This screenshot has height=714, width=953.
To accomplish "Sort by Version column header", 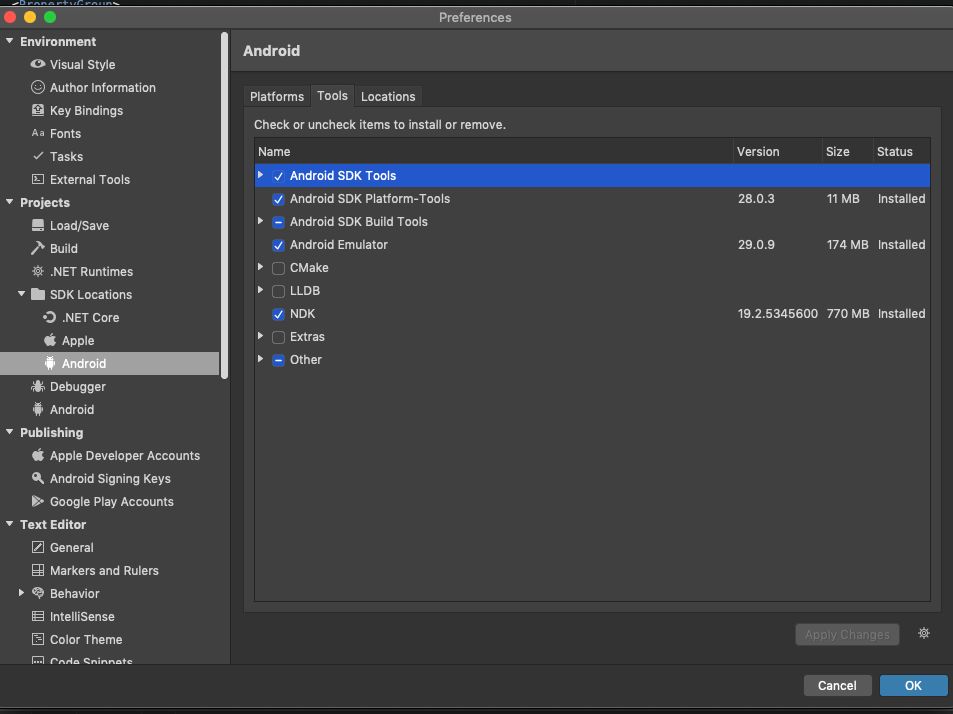I will coord(777,151).
